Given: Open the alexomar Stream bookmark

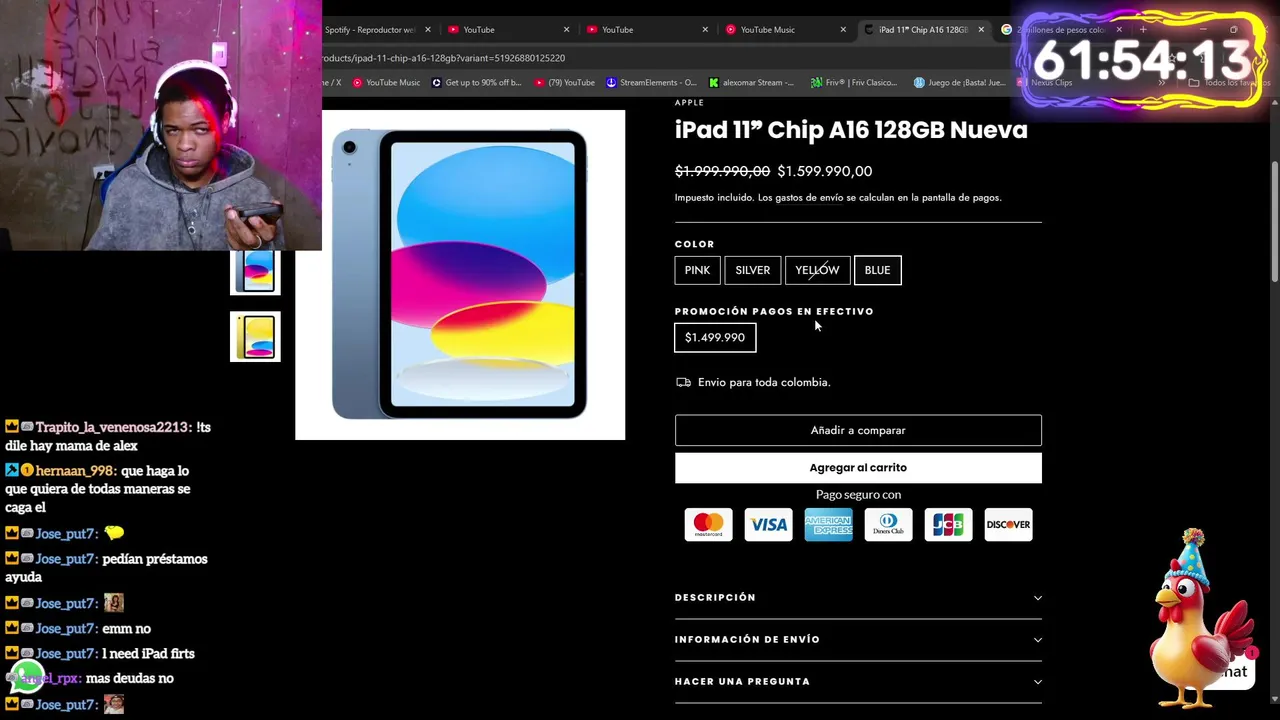Looking at the screenshot, I should (751, 83).
